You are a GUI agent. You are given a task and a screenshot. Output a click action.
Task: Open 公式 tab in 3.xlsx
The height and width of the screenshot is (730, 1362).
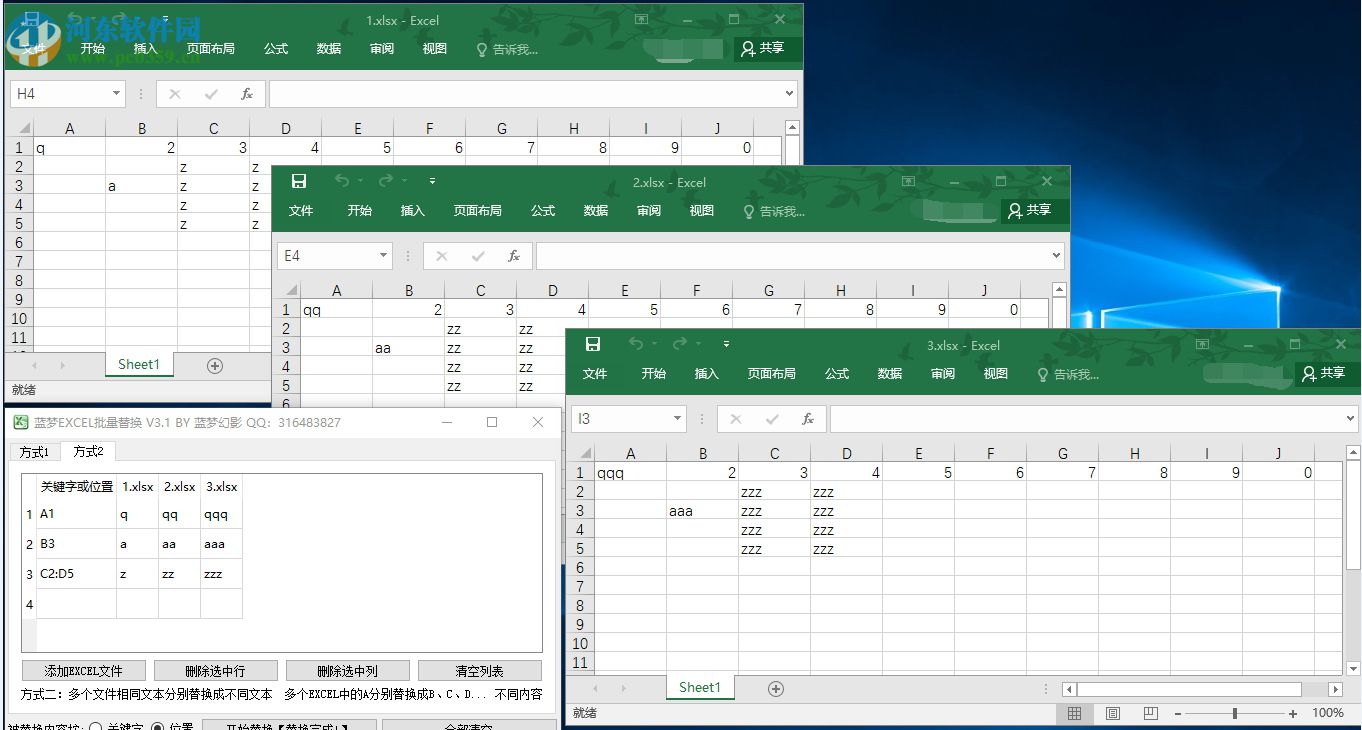837,374
